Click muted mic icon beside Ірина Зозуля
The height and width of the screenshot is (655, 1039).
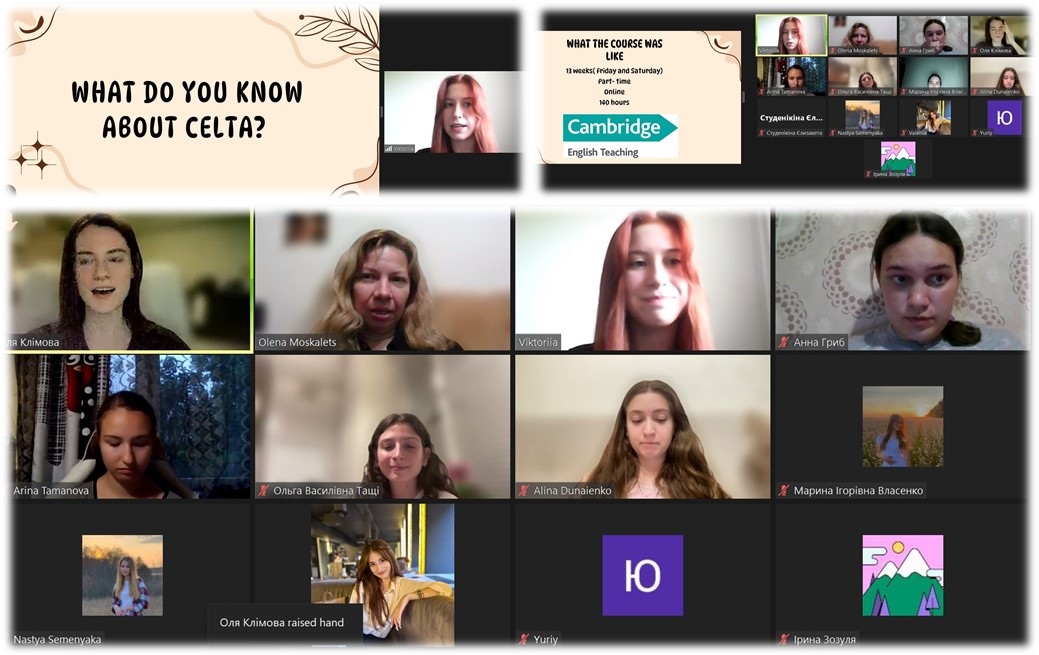pos(785,639)
